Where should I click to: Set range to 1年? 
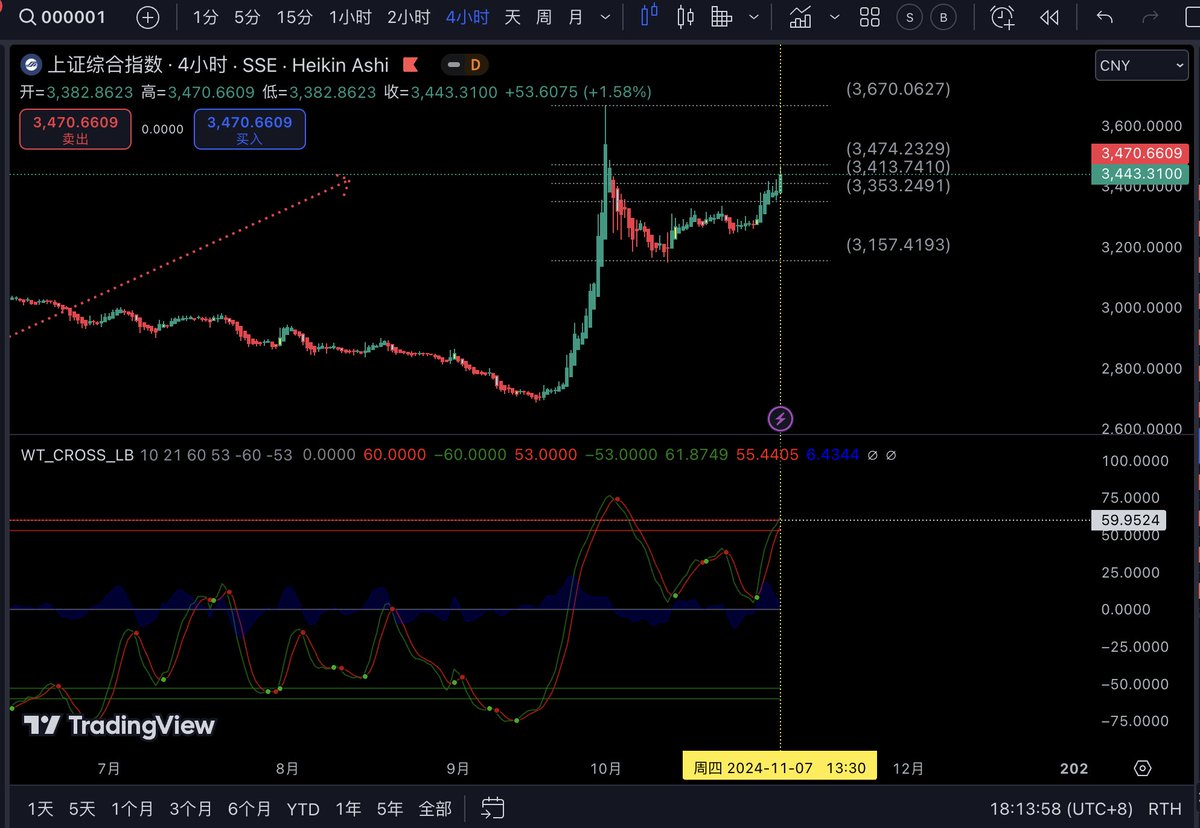click(x=348, y=808)
